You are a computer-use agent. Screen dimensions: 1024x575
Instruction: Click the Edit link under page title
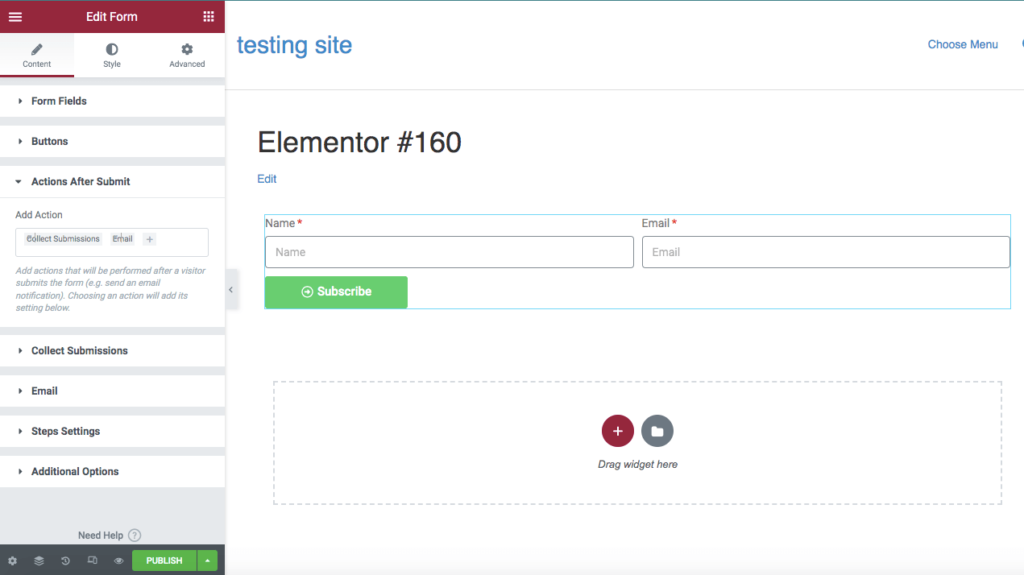point(267,179)
